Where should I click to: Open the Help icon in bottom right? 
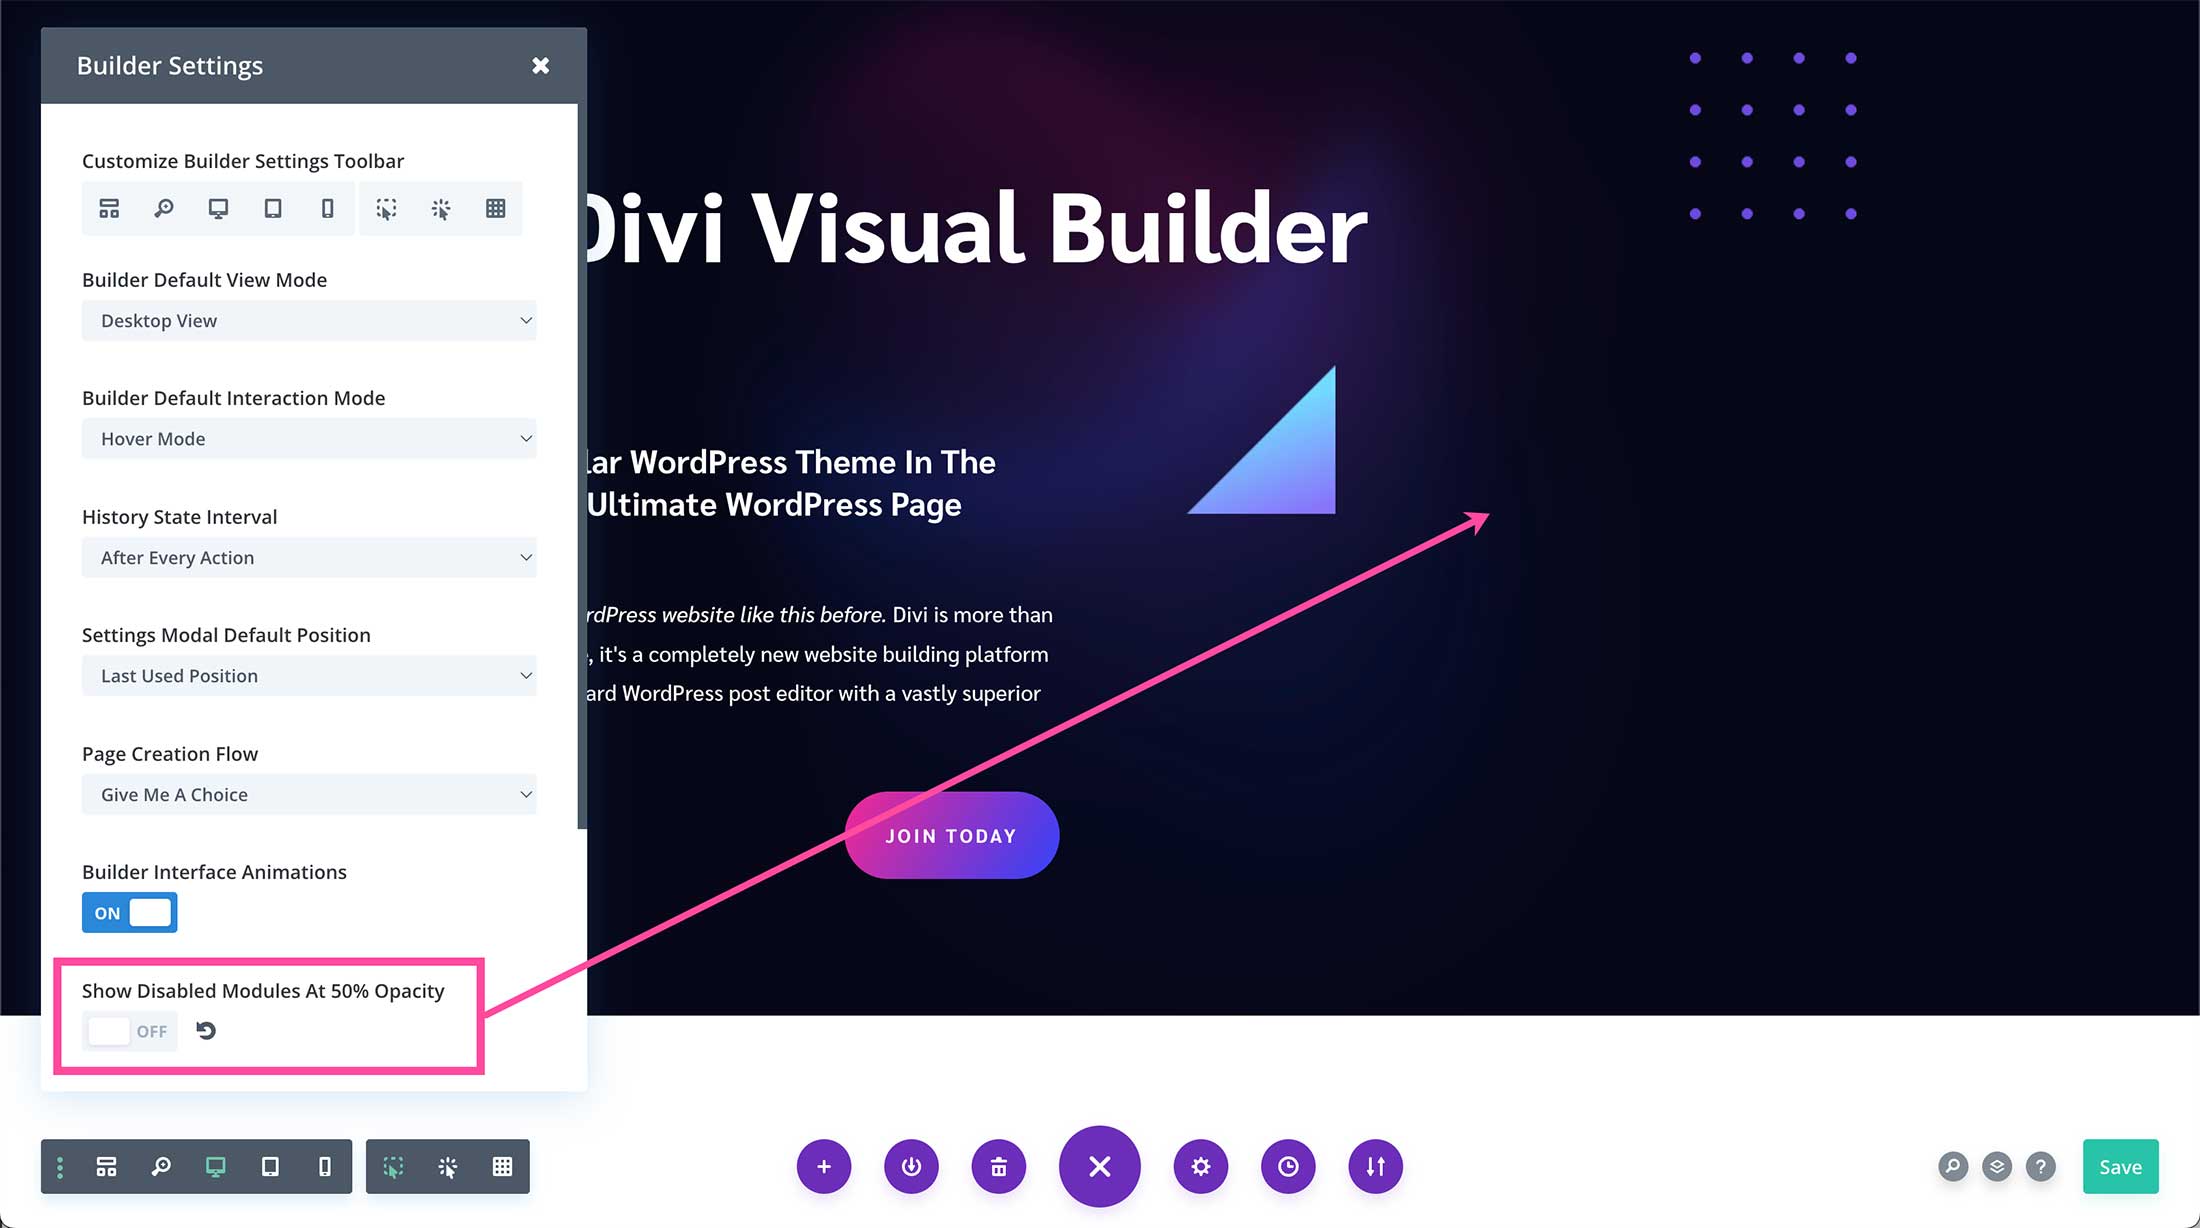coord(2040,1166)
